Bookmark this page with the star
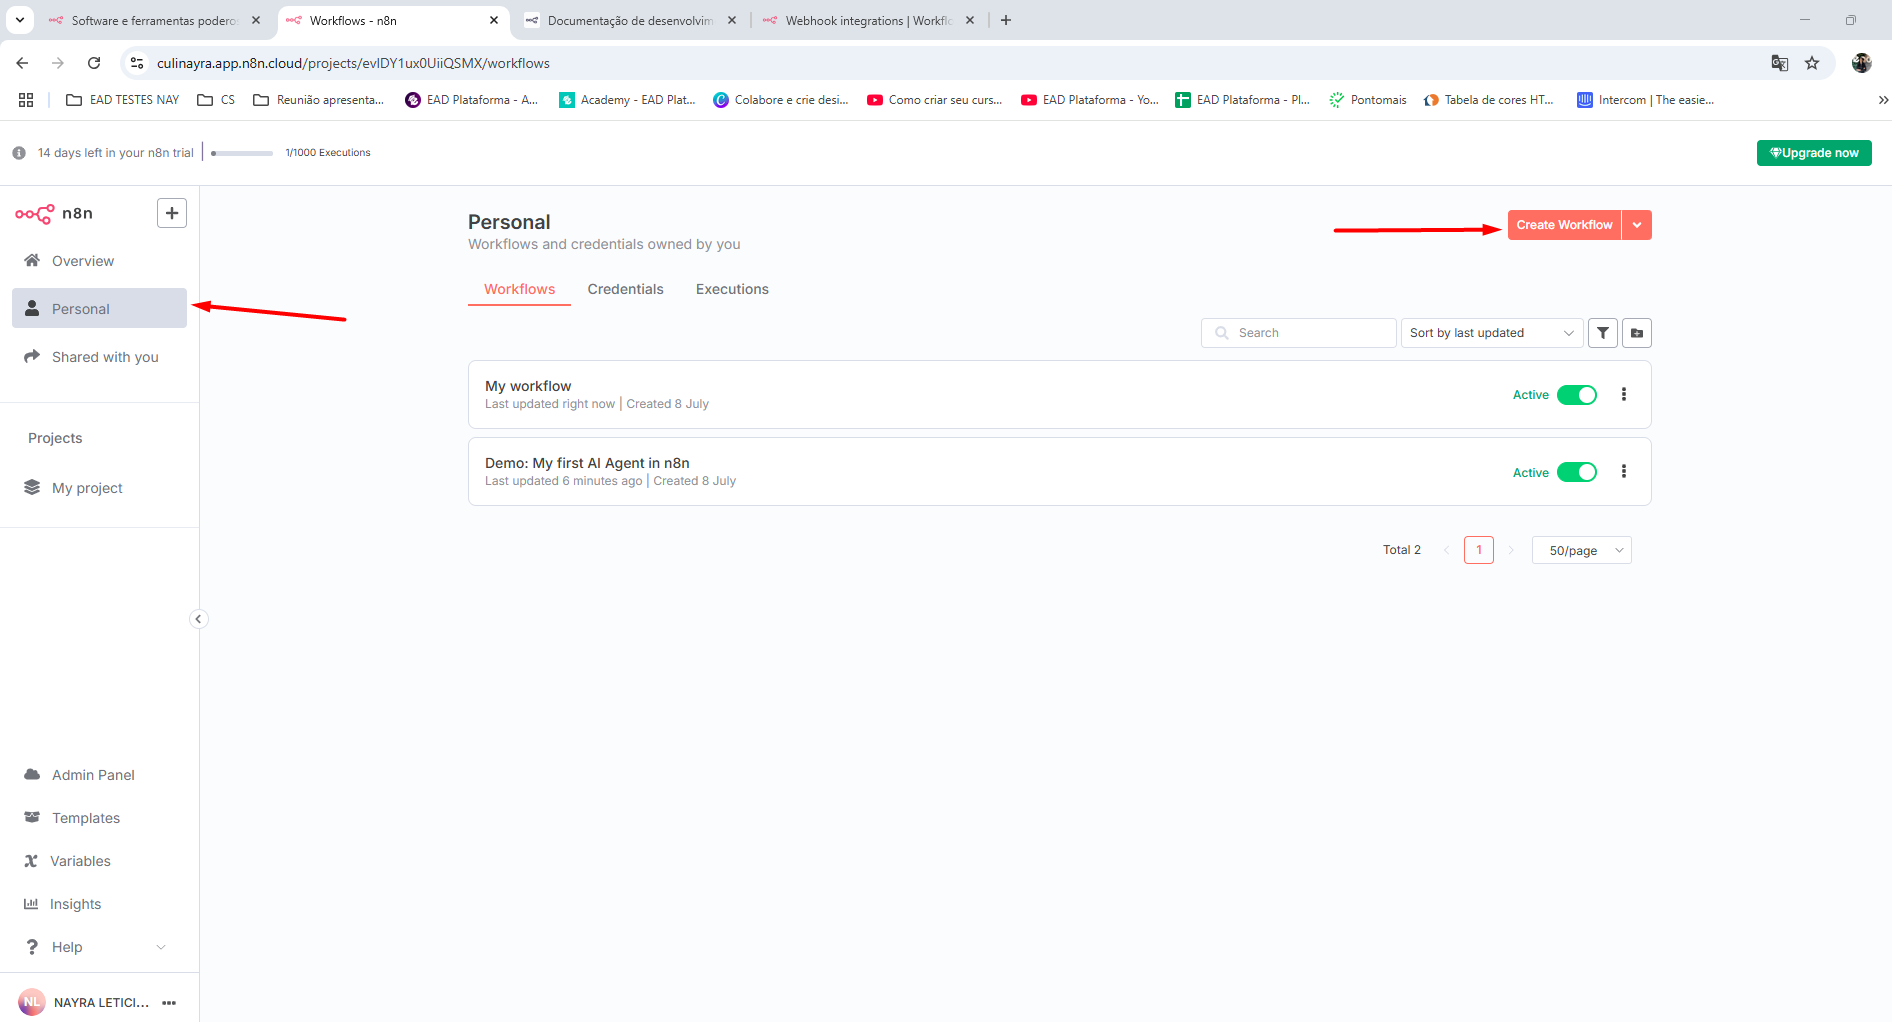The width and height of the screenshot is (1892, 1022). coord(1812,63)
